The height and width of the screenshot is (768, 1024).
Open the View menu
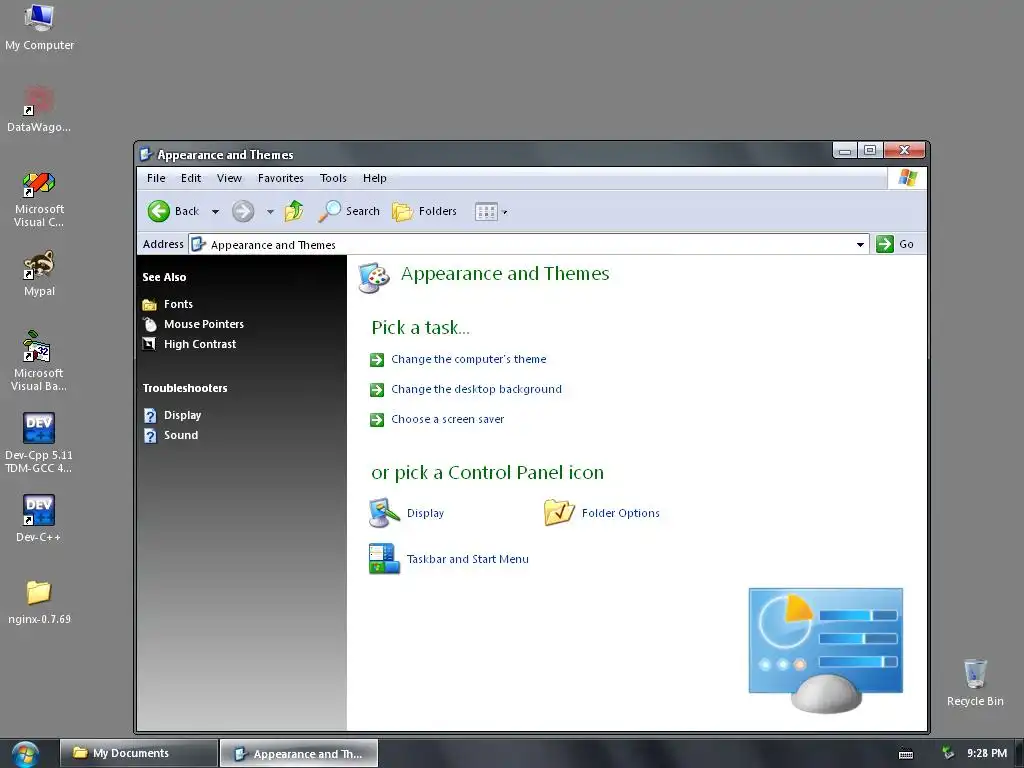[229, 178]
